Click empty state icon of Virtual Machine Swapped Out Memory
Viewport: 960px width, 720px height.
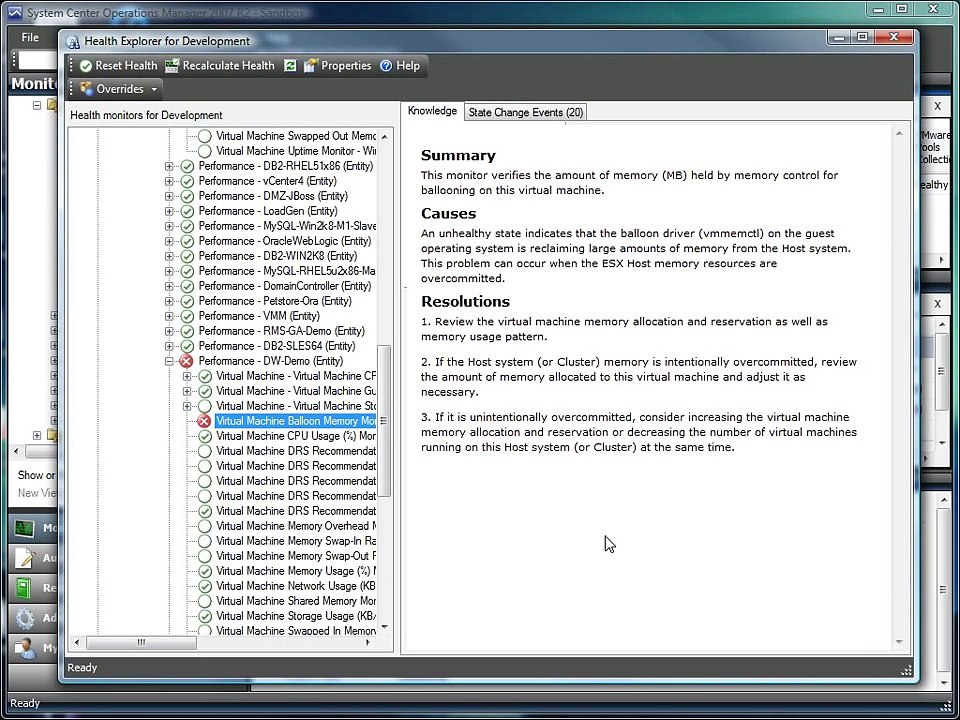(204, 136)
